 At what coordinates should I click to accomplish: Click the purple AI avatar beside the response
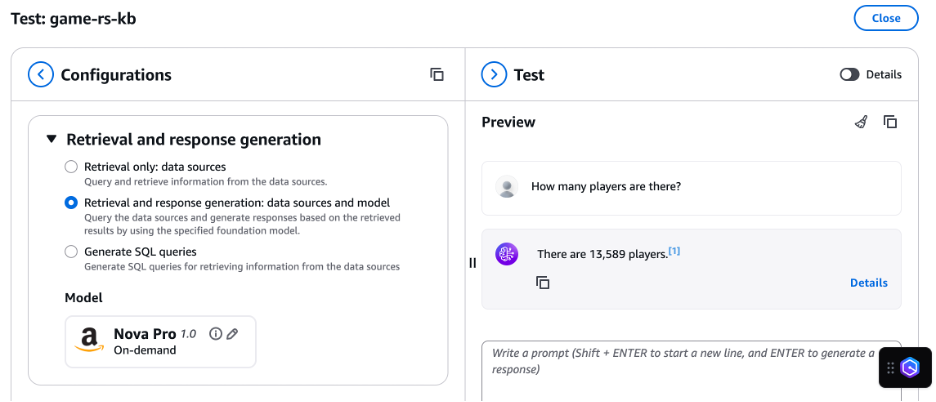[507, 254]
